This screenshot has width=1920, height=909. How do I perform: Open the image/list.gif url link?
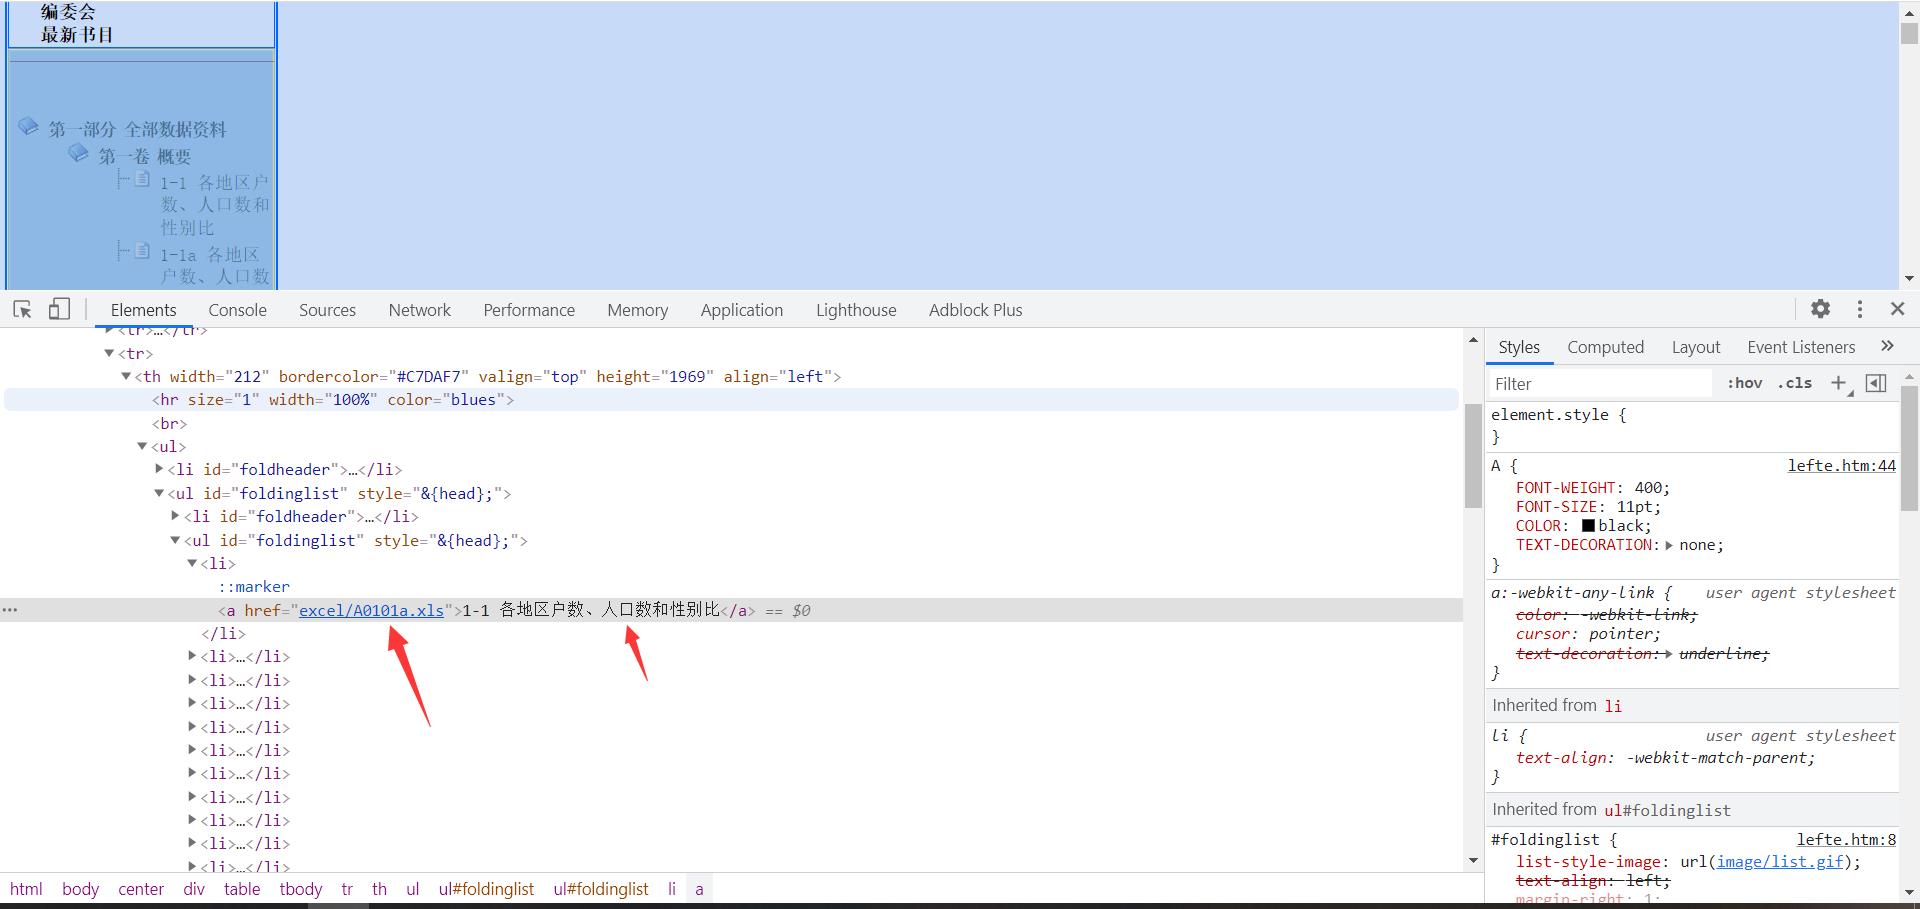tap(1779, 862)
